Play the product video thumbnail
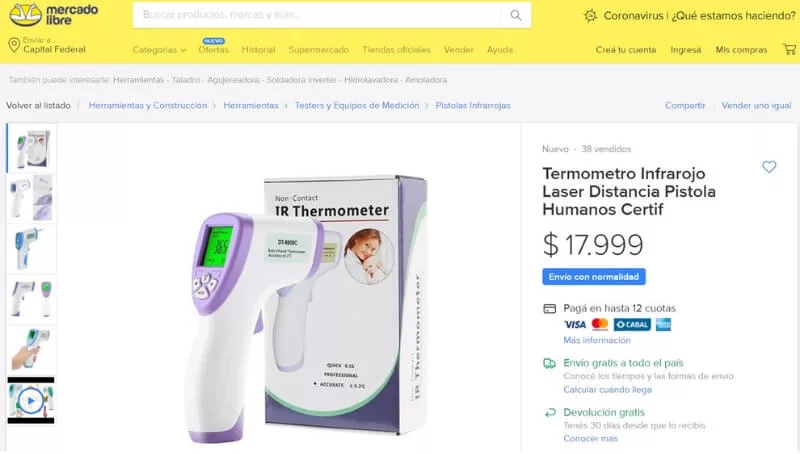 (31, 400)
